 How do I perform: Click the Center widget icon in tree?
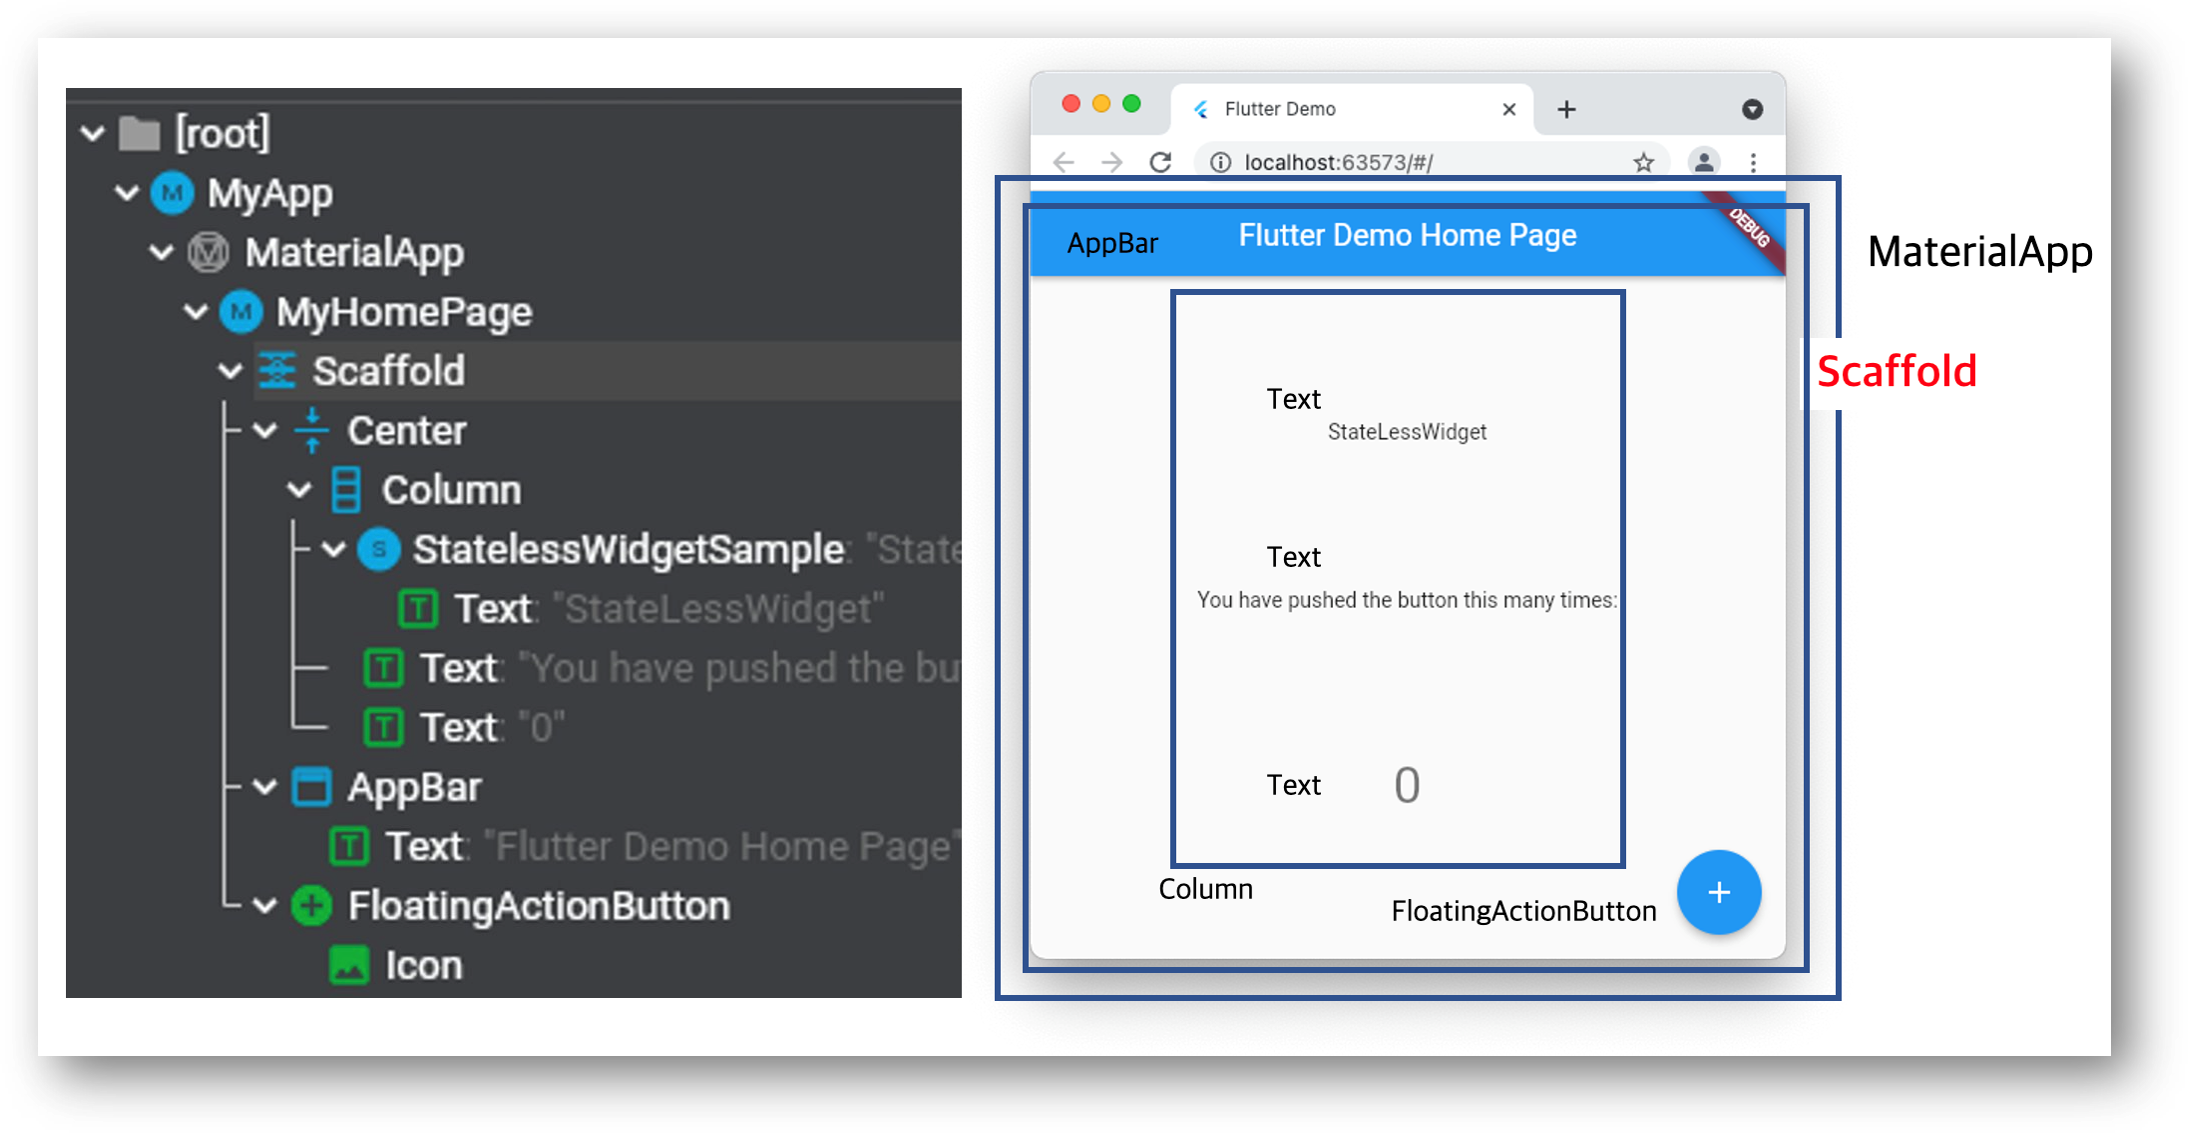tap(312, 431)
